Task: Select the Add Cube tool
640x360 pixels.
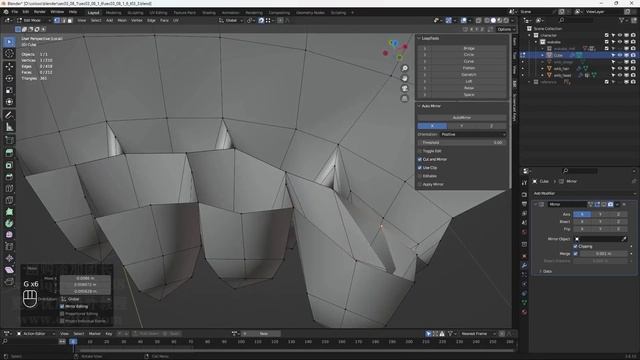Action: 9,140
